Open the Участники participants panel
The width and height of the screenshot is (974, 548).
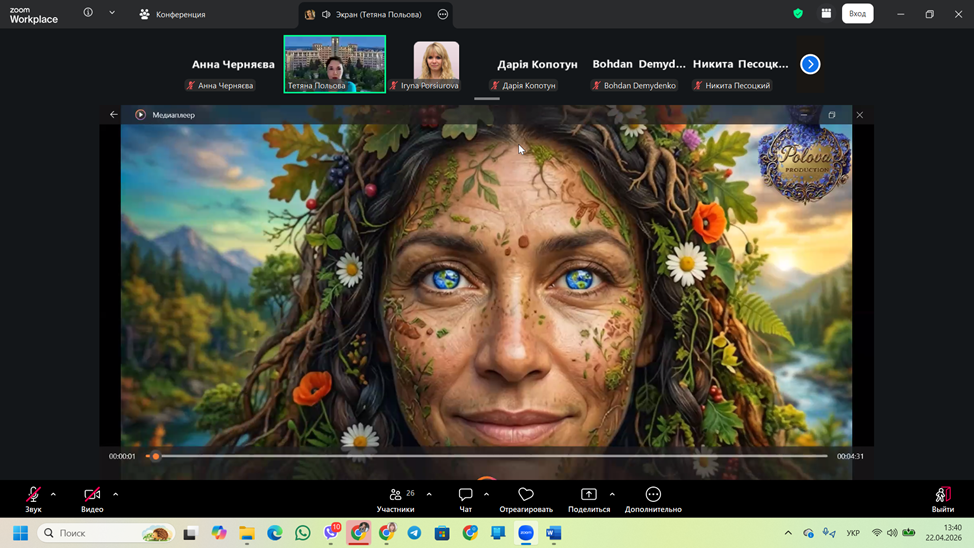click(x=396, y=500)
